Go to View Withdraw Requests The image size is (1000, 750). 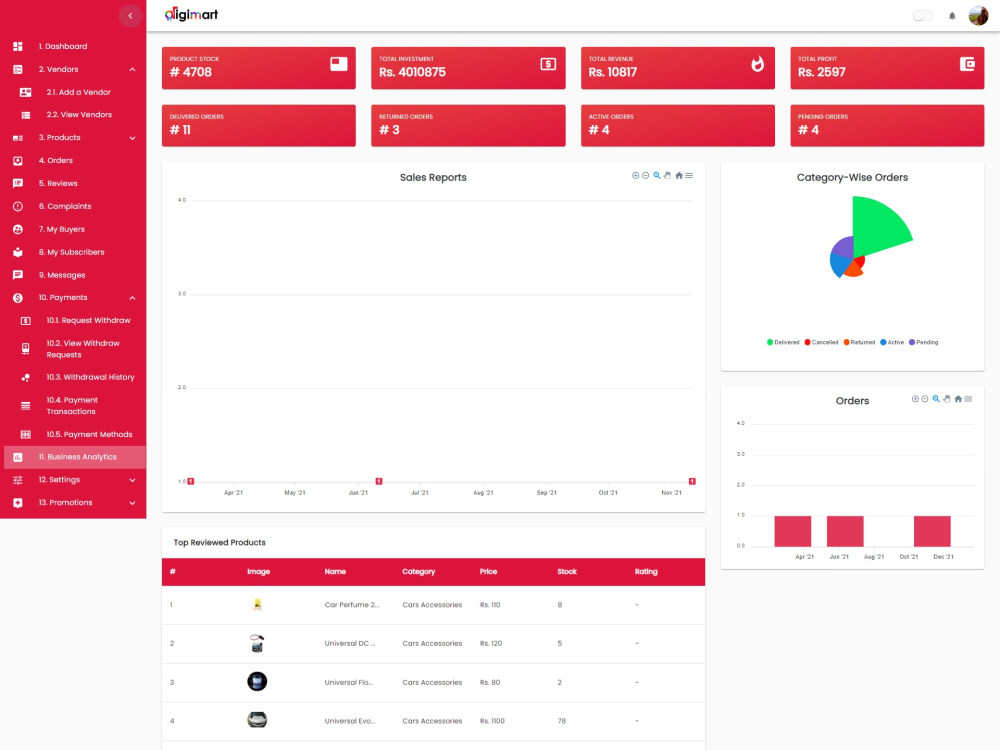(x=73, y=349)
